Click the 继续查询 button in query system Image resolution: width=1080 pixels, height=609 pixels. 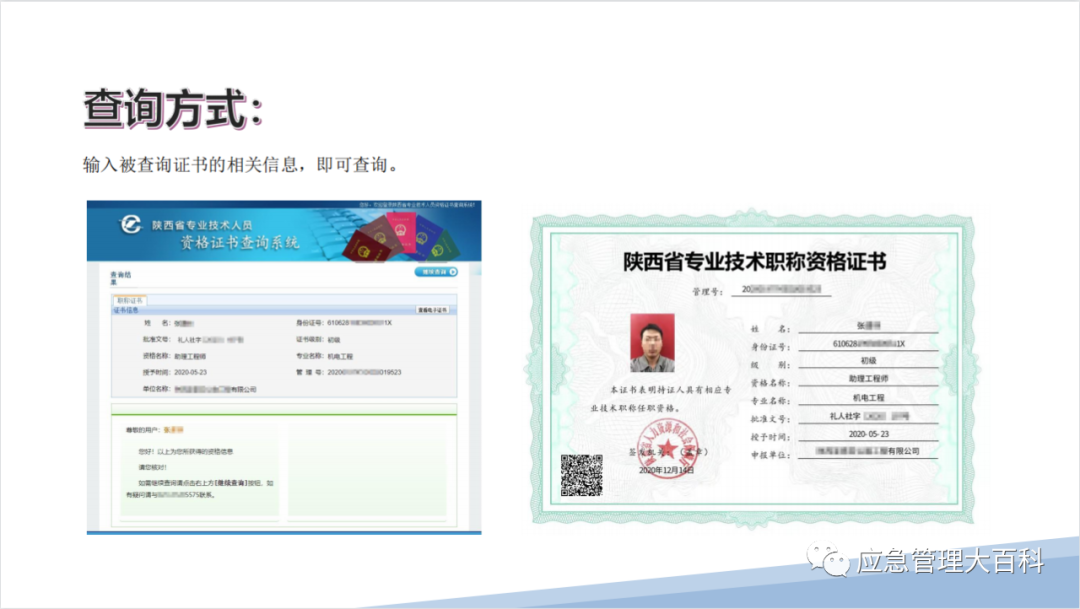pyautogui.click(x=436, y=272)
